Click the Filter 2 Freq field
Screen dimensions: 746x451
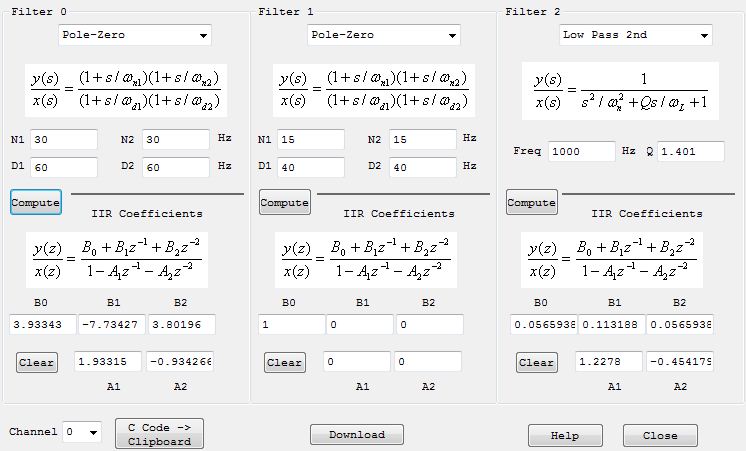[582, 152]
